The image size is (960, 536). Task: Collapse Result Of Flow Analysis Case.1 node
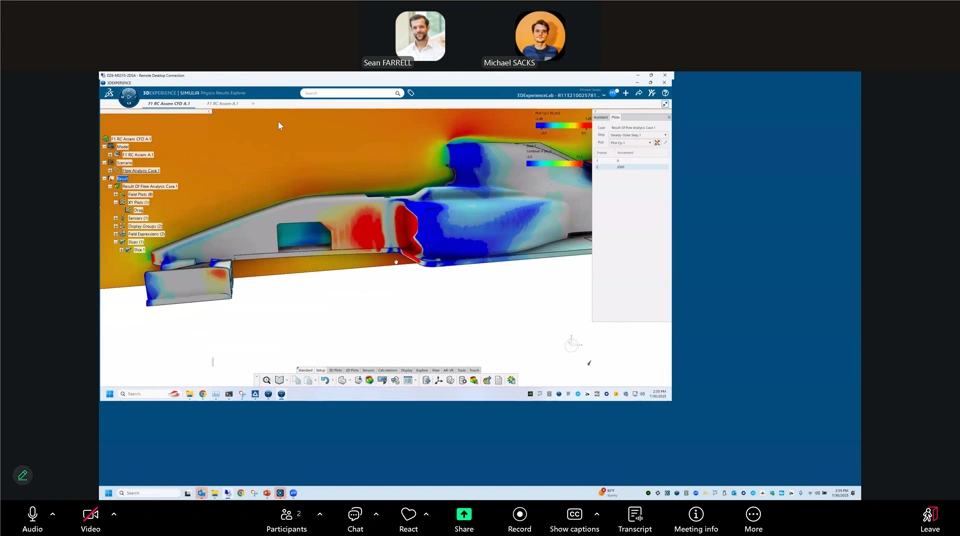click(110, 186)
